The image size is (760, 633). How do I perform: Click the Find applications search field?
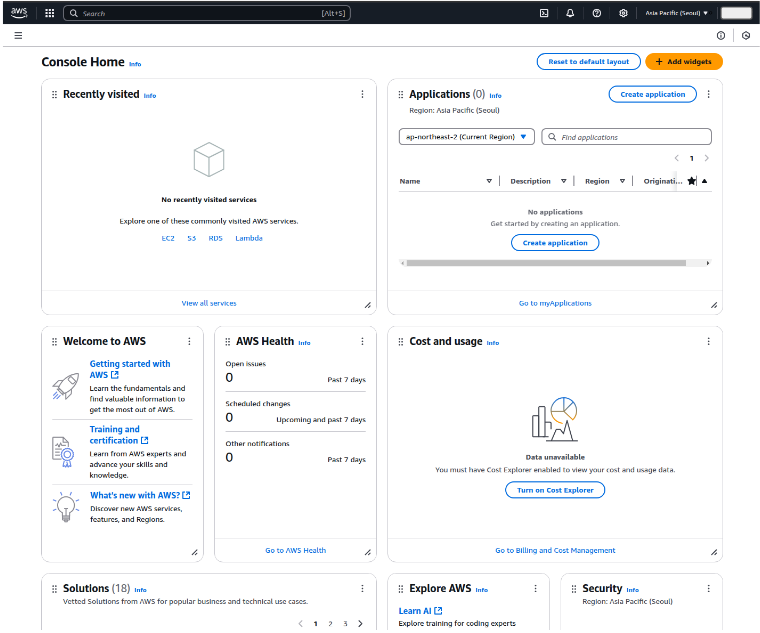tap(626, 137)
